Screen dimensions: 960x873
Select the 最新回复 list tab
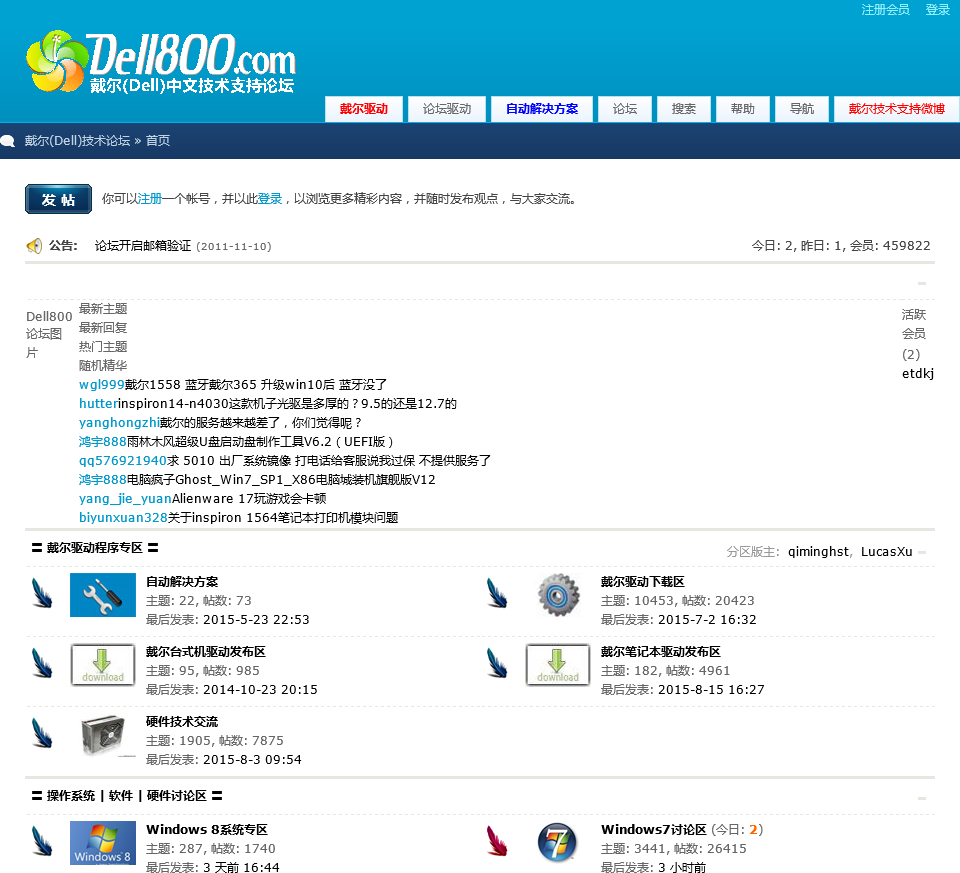coord(103,328)
